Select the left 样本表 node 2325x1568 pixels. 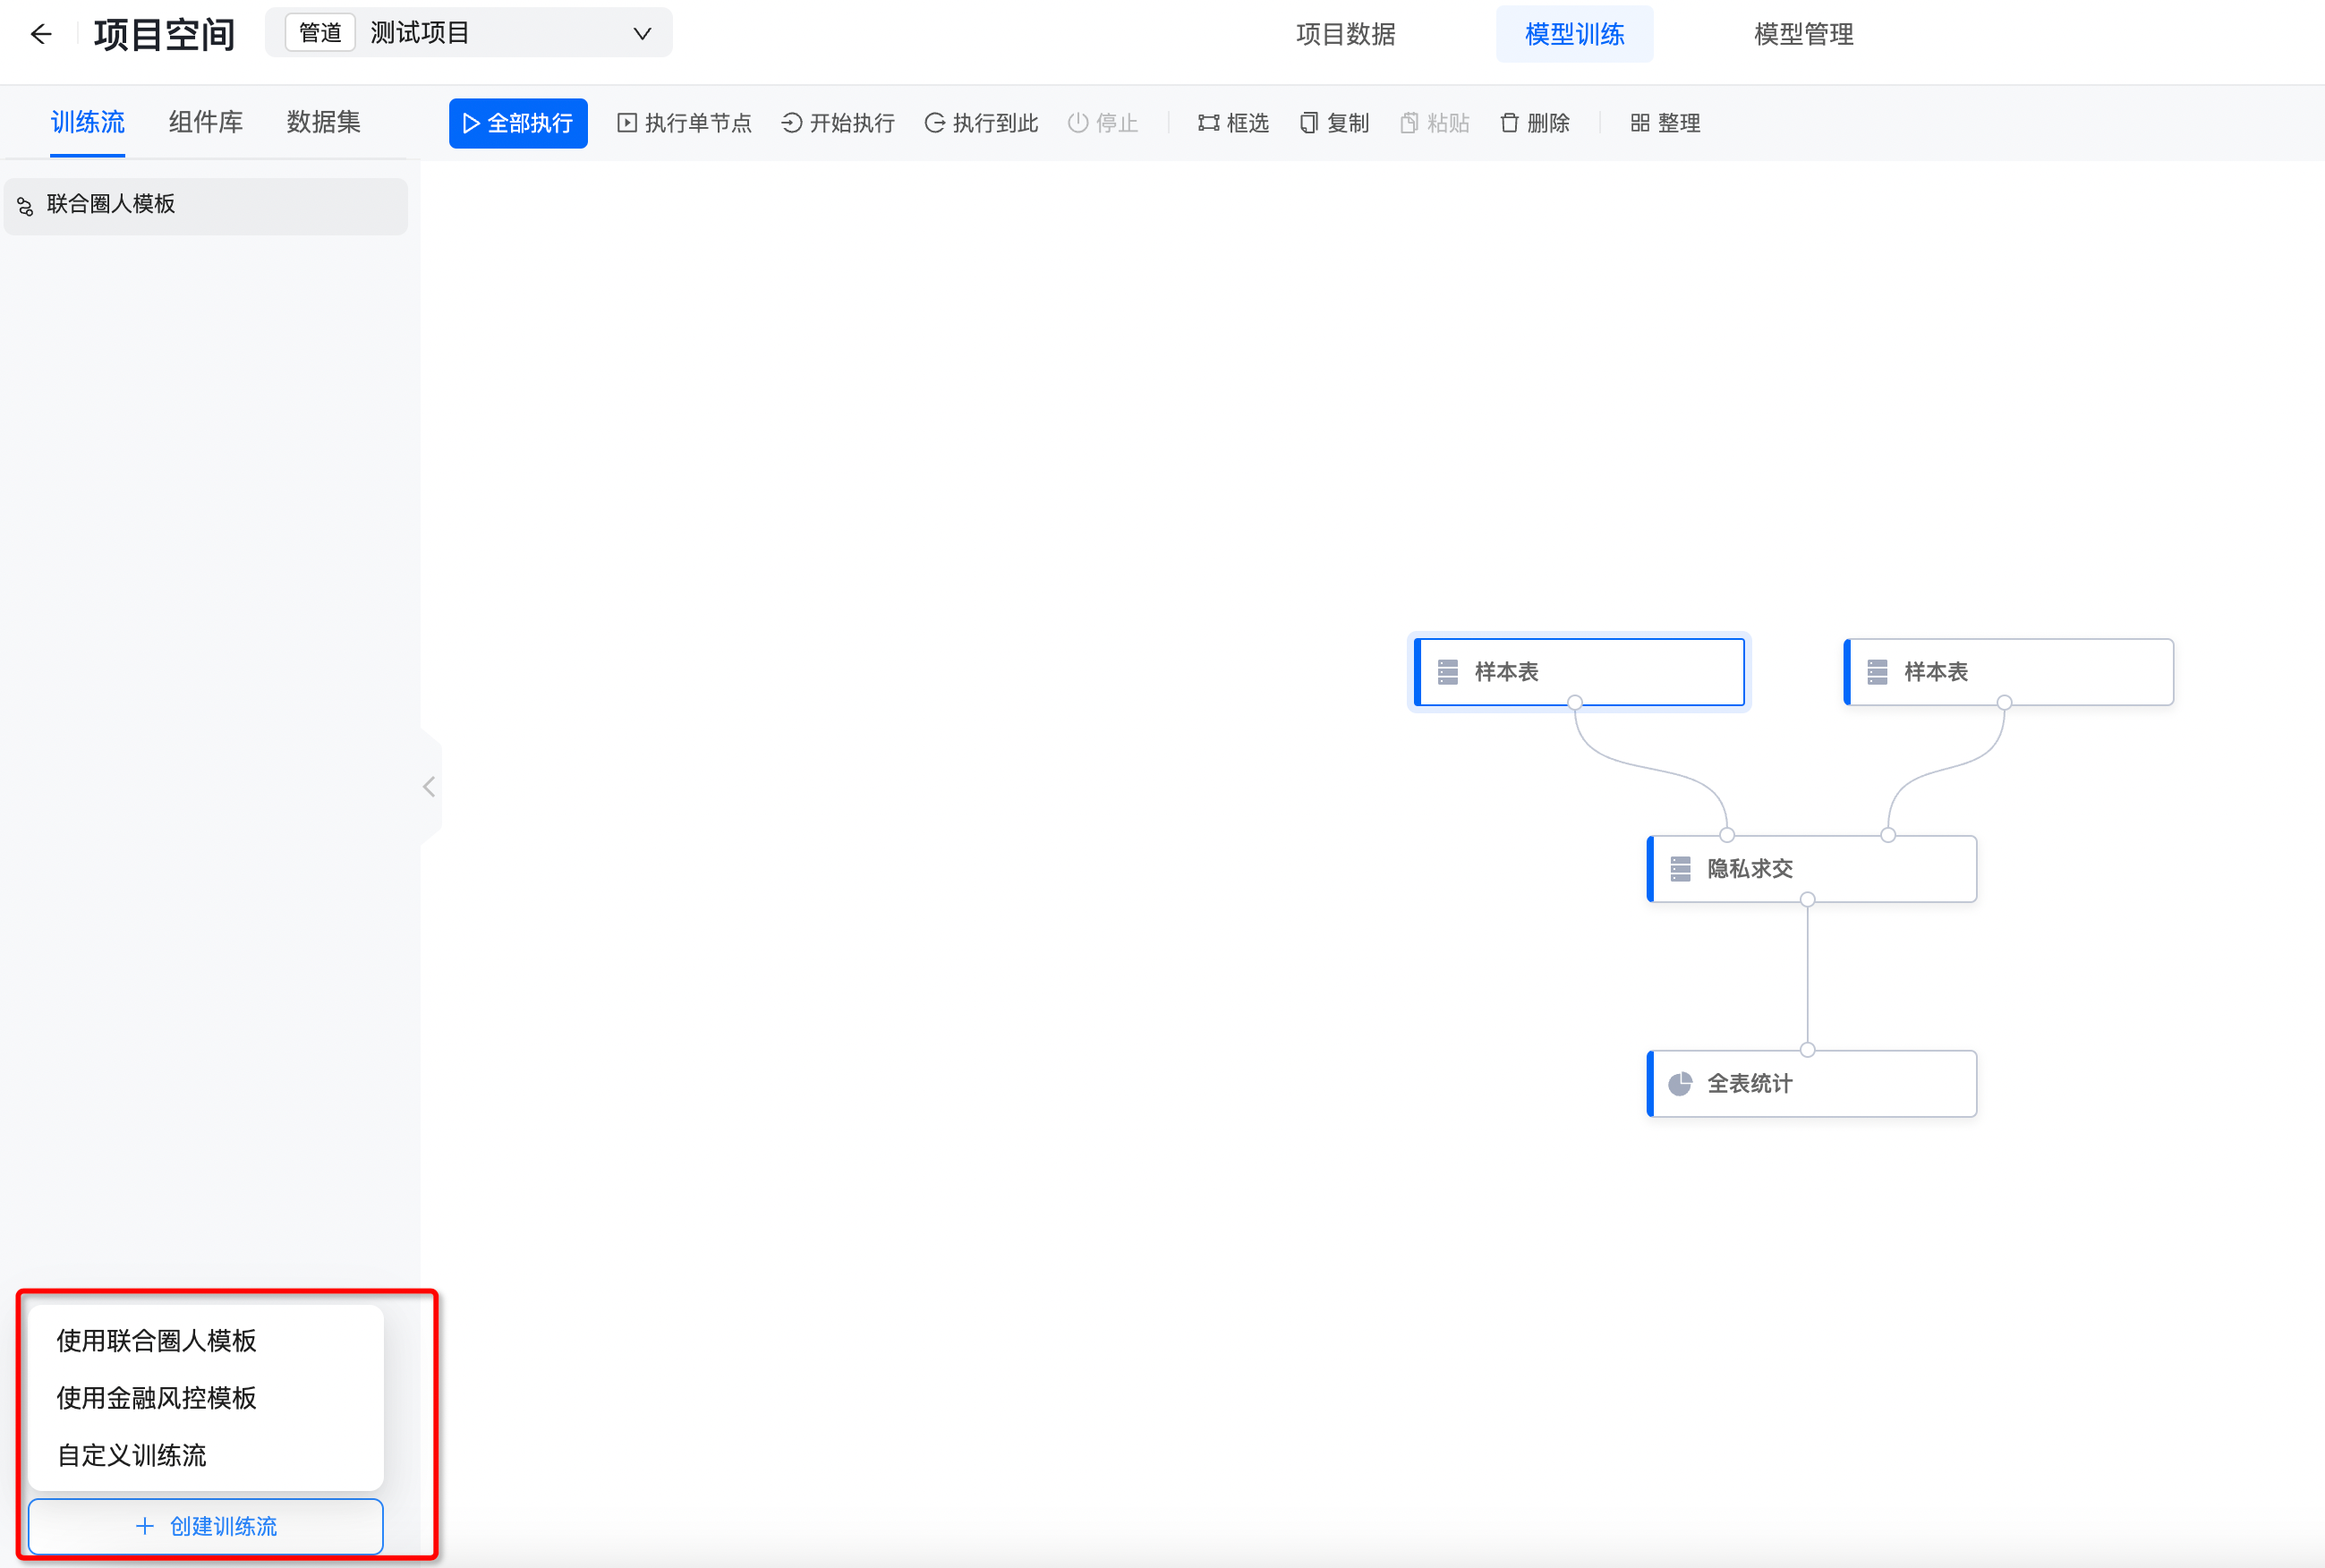(1579, 672)
